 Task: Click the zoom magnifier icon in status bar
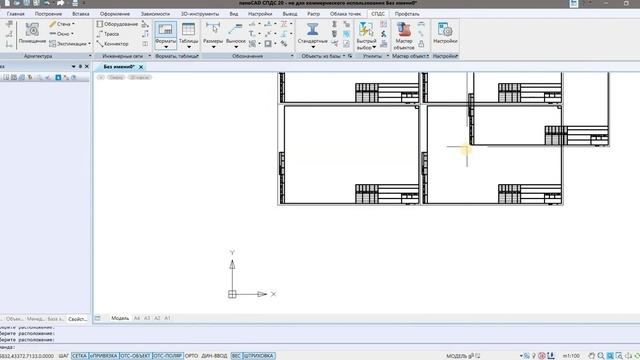(601, 356)
